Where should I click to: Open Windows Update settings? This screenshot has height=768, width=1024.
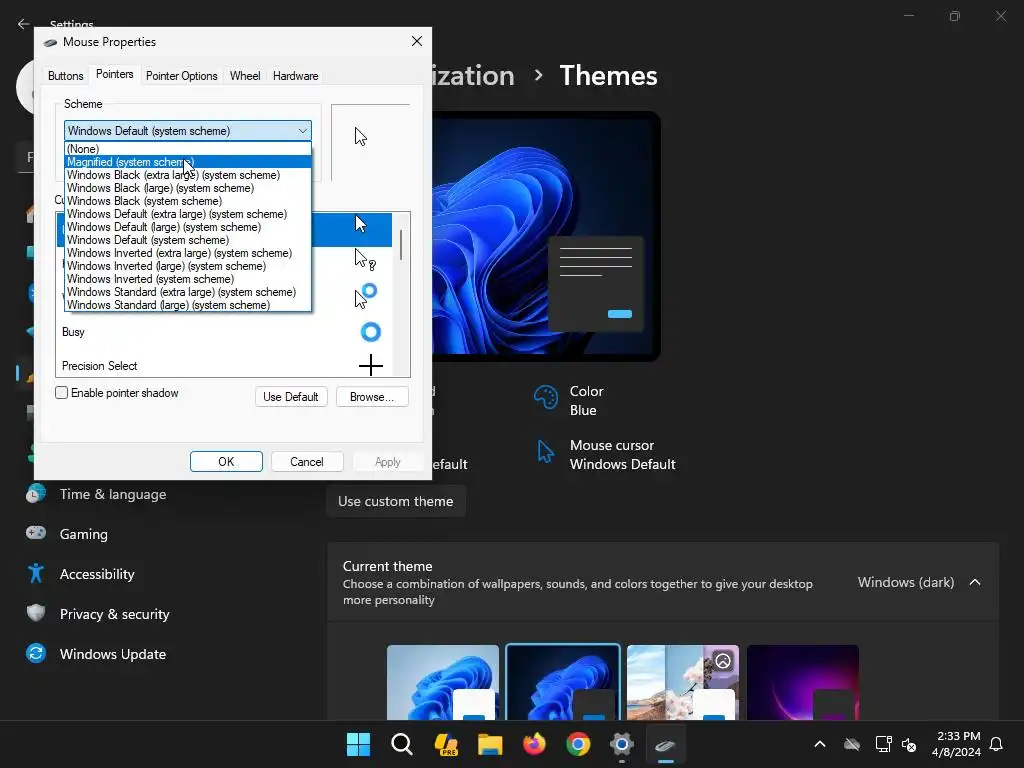(98, 654)
